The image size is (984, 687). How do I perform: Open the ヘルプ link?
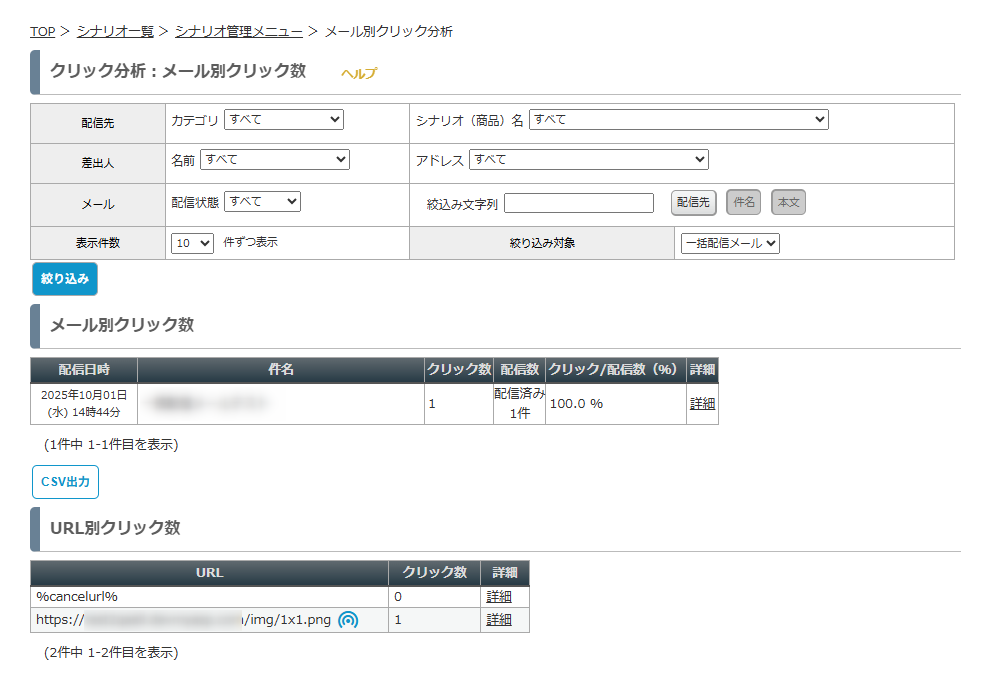tap(359, 73)
